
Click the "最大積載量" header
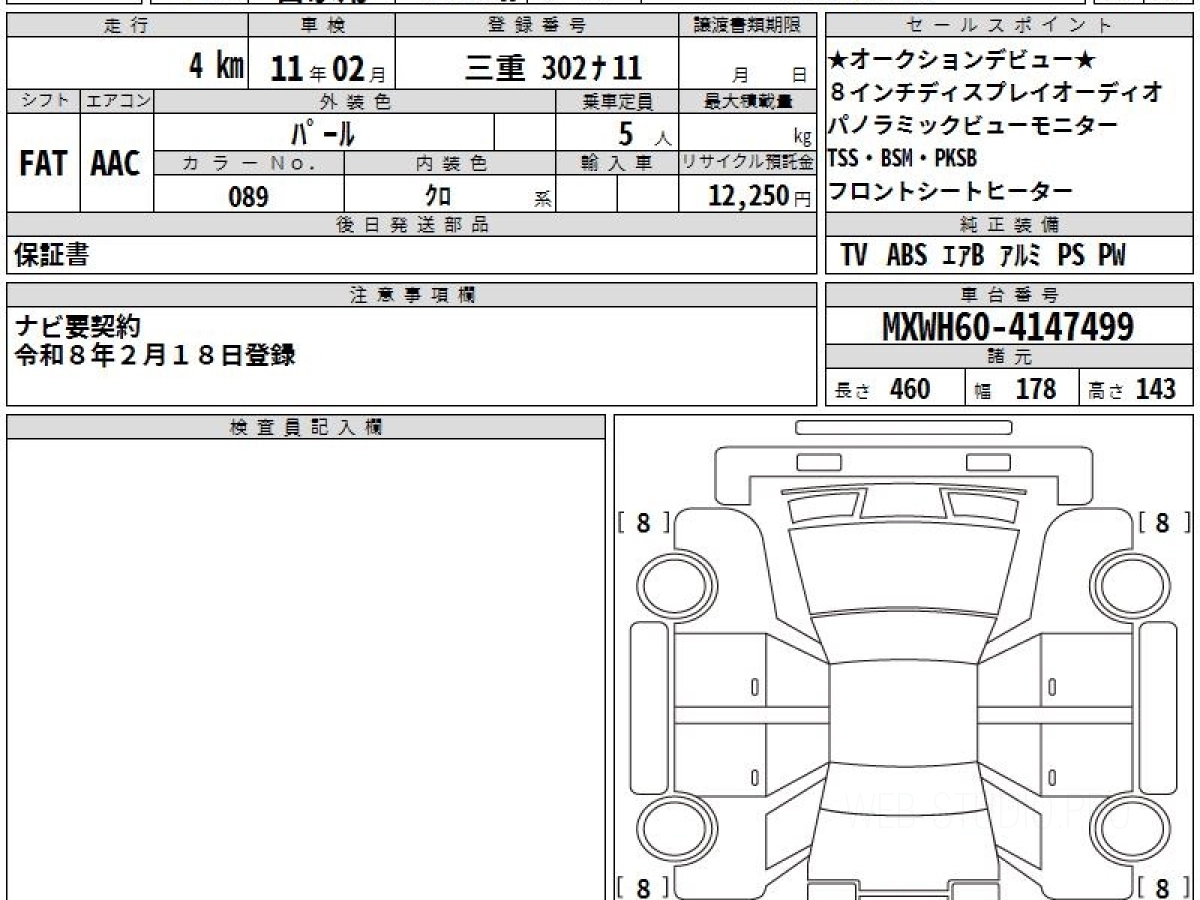click(748, 102)
